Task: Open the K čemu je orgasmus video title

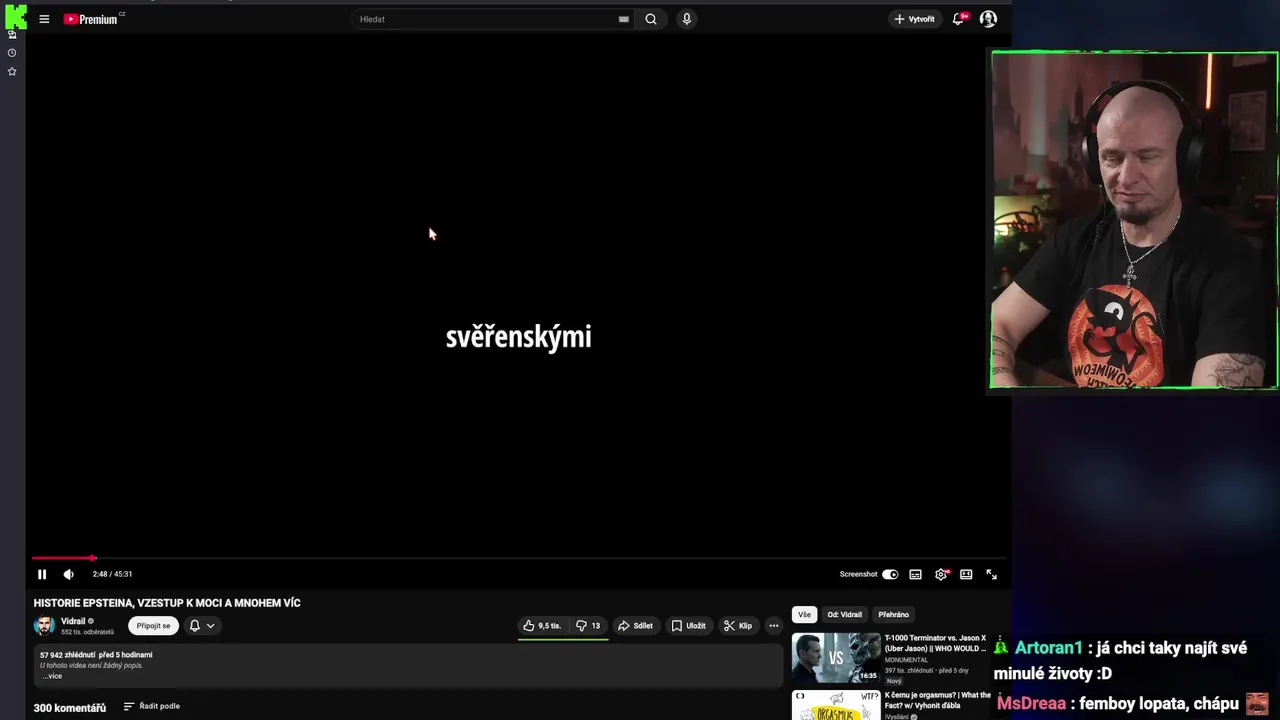Action: click(937, 700)
